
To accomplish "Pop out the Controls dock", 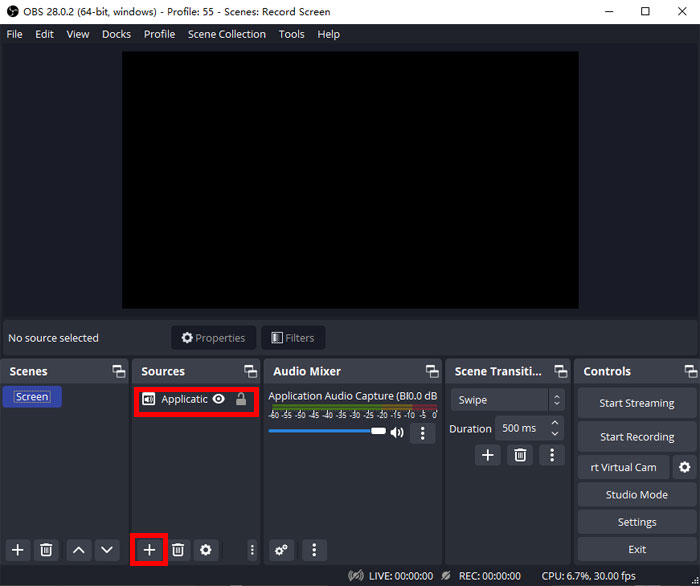I will (x=691, y=371).
